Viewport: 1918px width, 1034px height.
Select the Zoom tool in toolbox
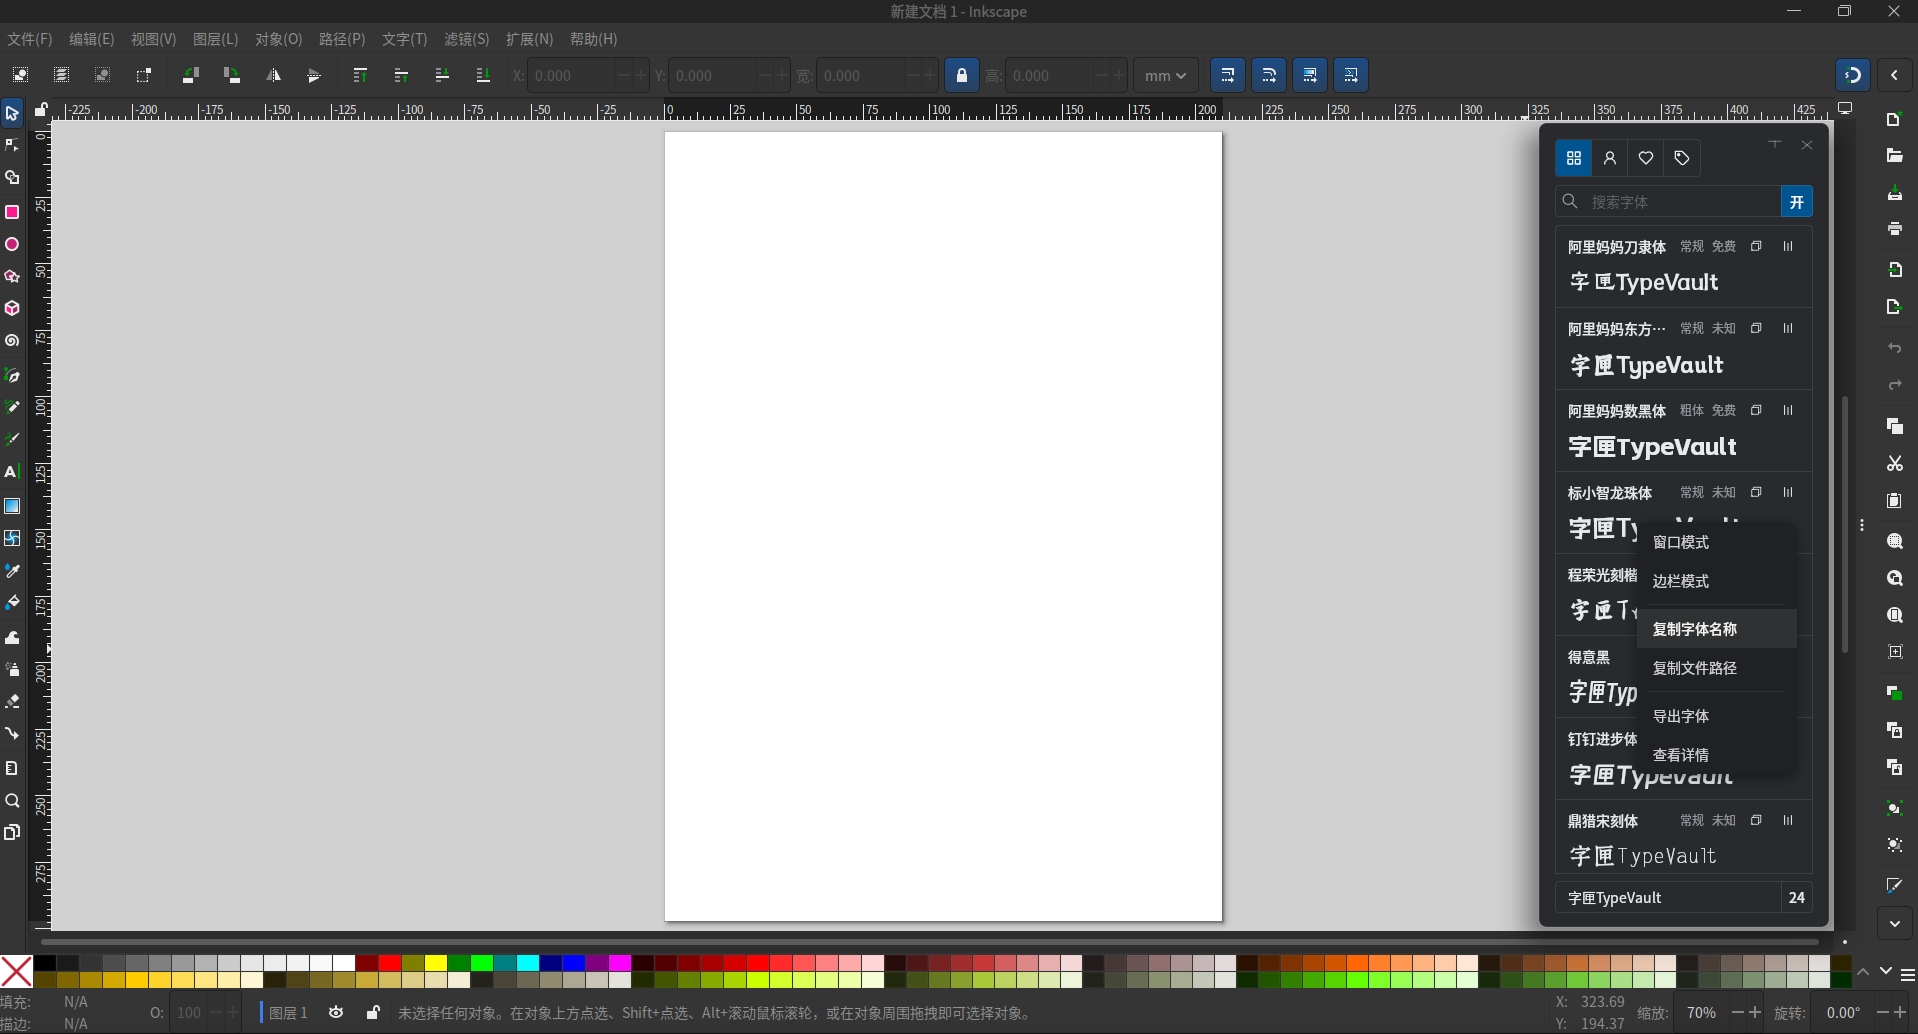(12, 801)
